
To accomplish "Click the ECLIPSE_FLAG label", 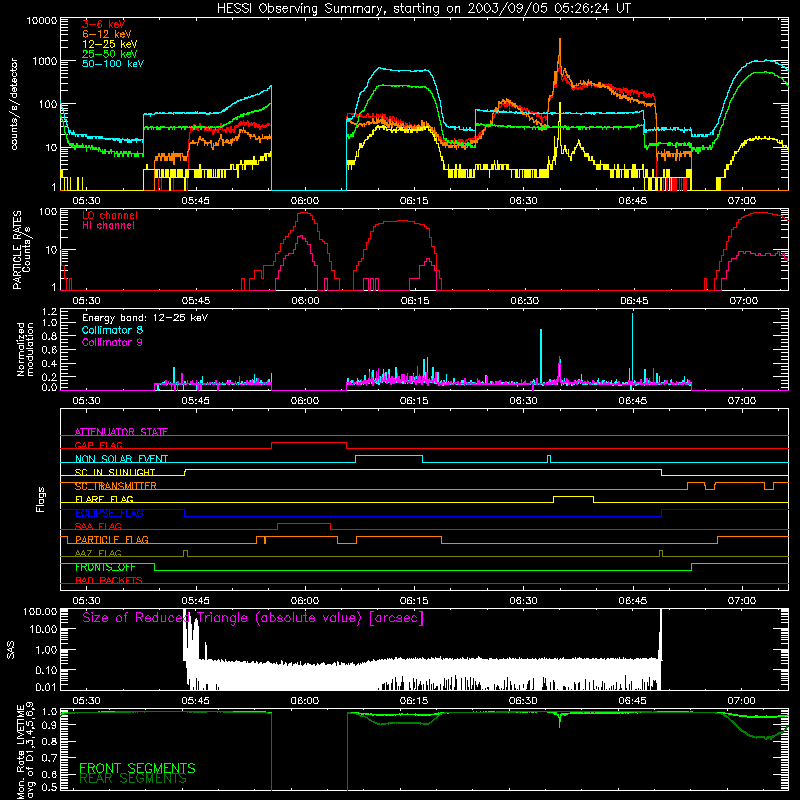I will point(109,513).
